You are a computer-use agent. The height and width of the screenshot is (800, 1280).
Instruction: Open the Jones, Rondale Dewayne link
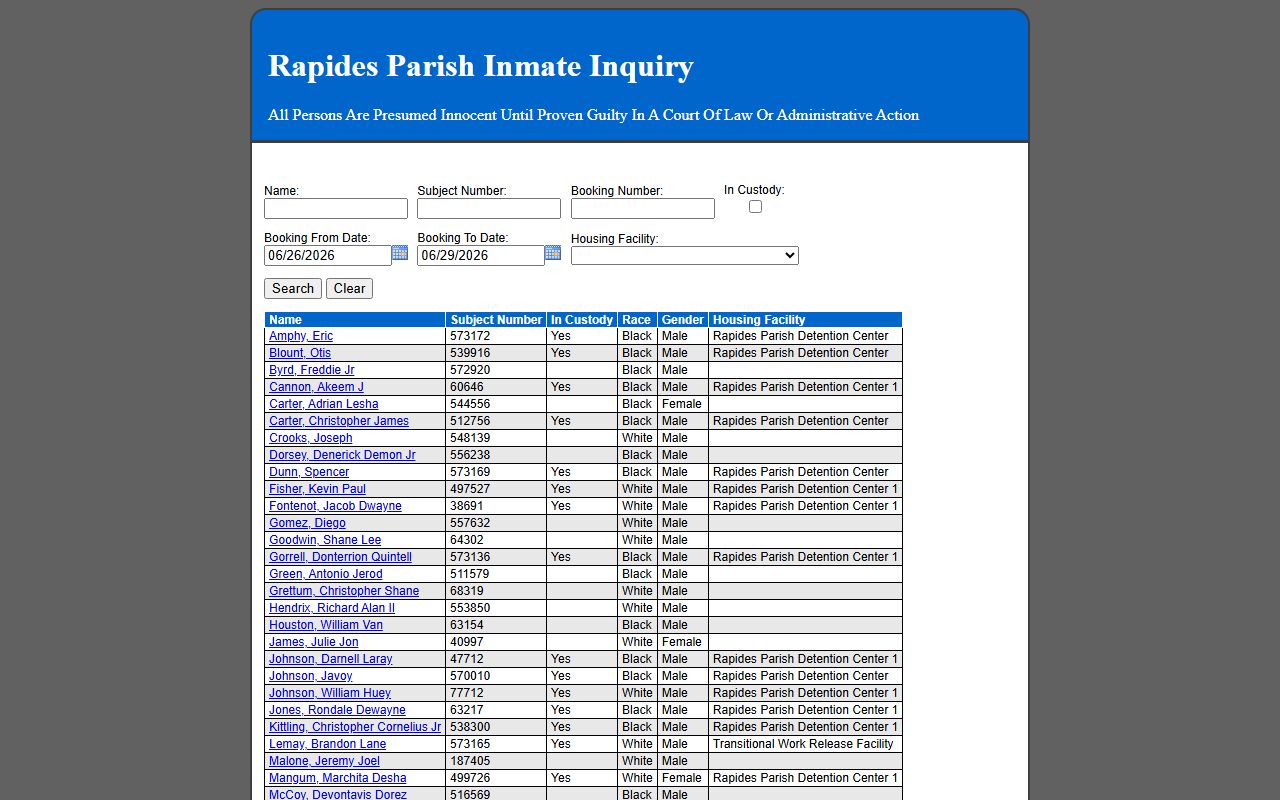point(337,710)
